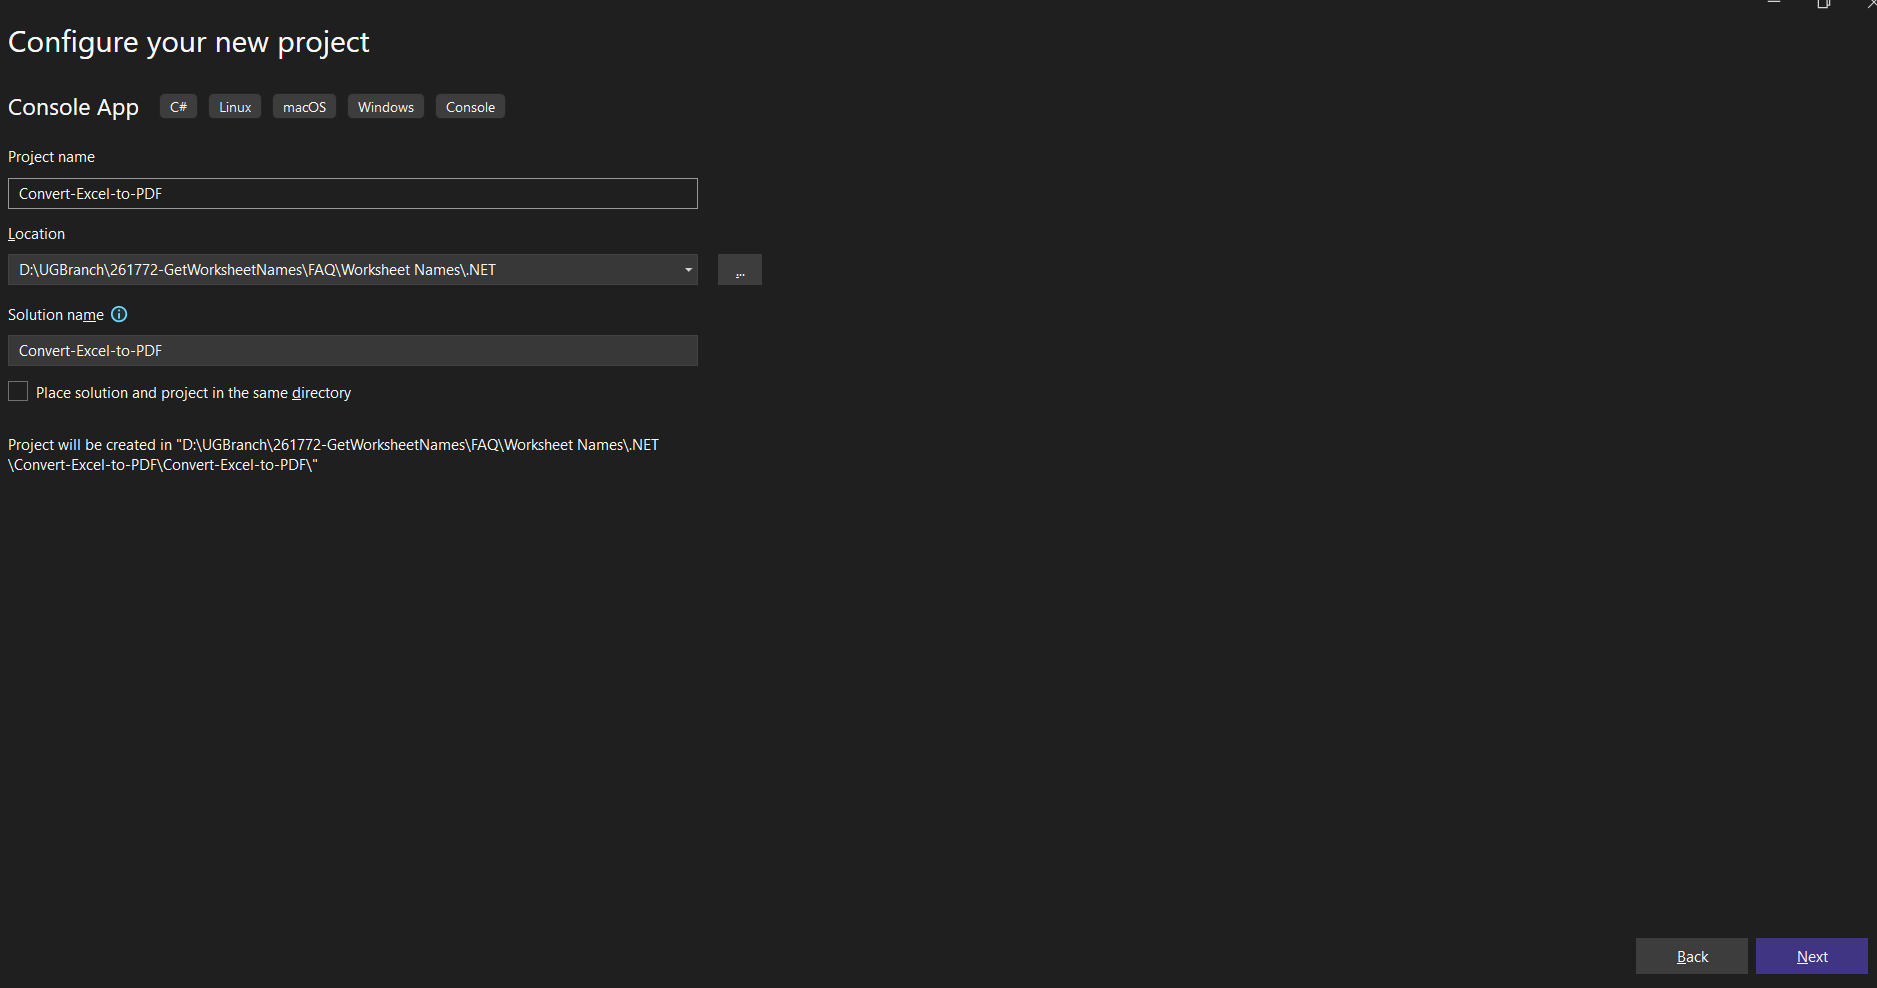This screenshot has width=1877, height=988.
Task: Enable "Place solution and project in the same directory"
Action: coord(17,391)
